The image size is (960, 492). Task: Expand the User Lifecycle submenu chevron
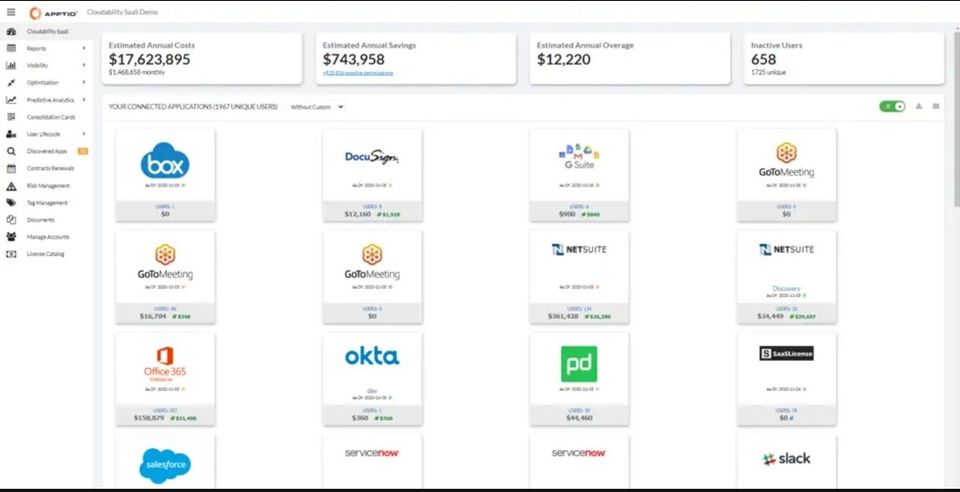click(84, 134)
